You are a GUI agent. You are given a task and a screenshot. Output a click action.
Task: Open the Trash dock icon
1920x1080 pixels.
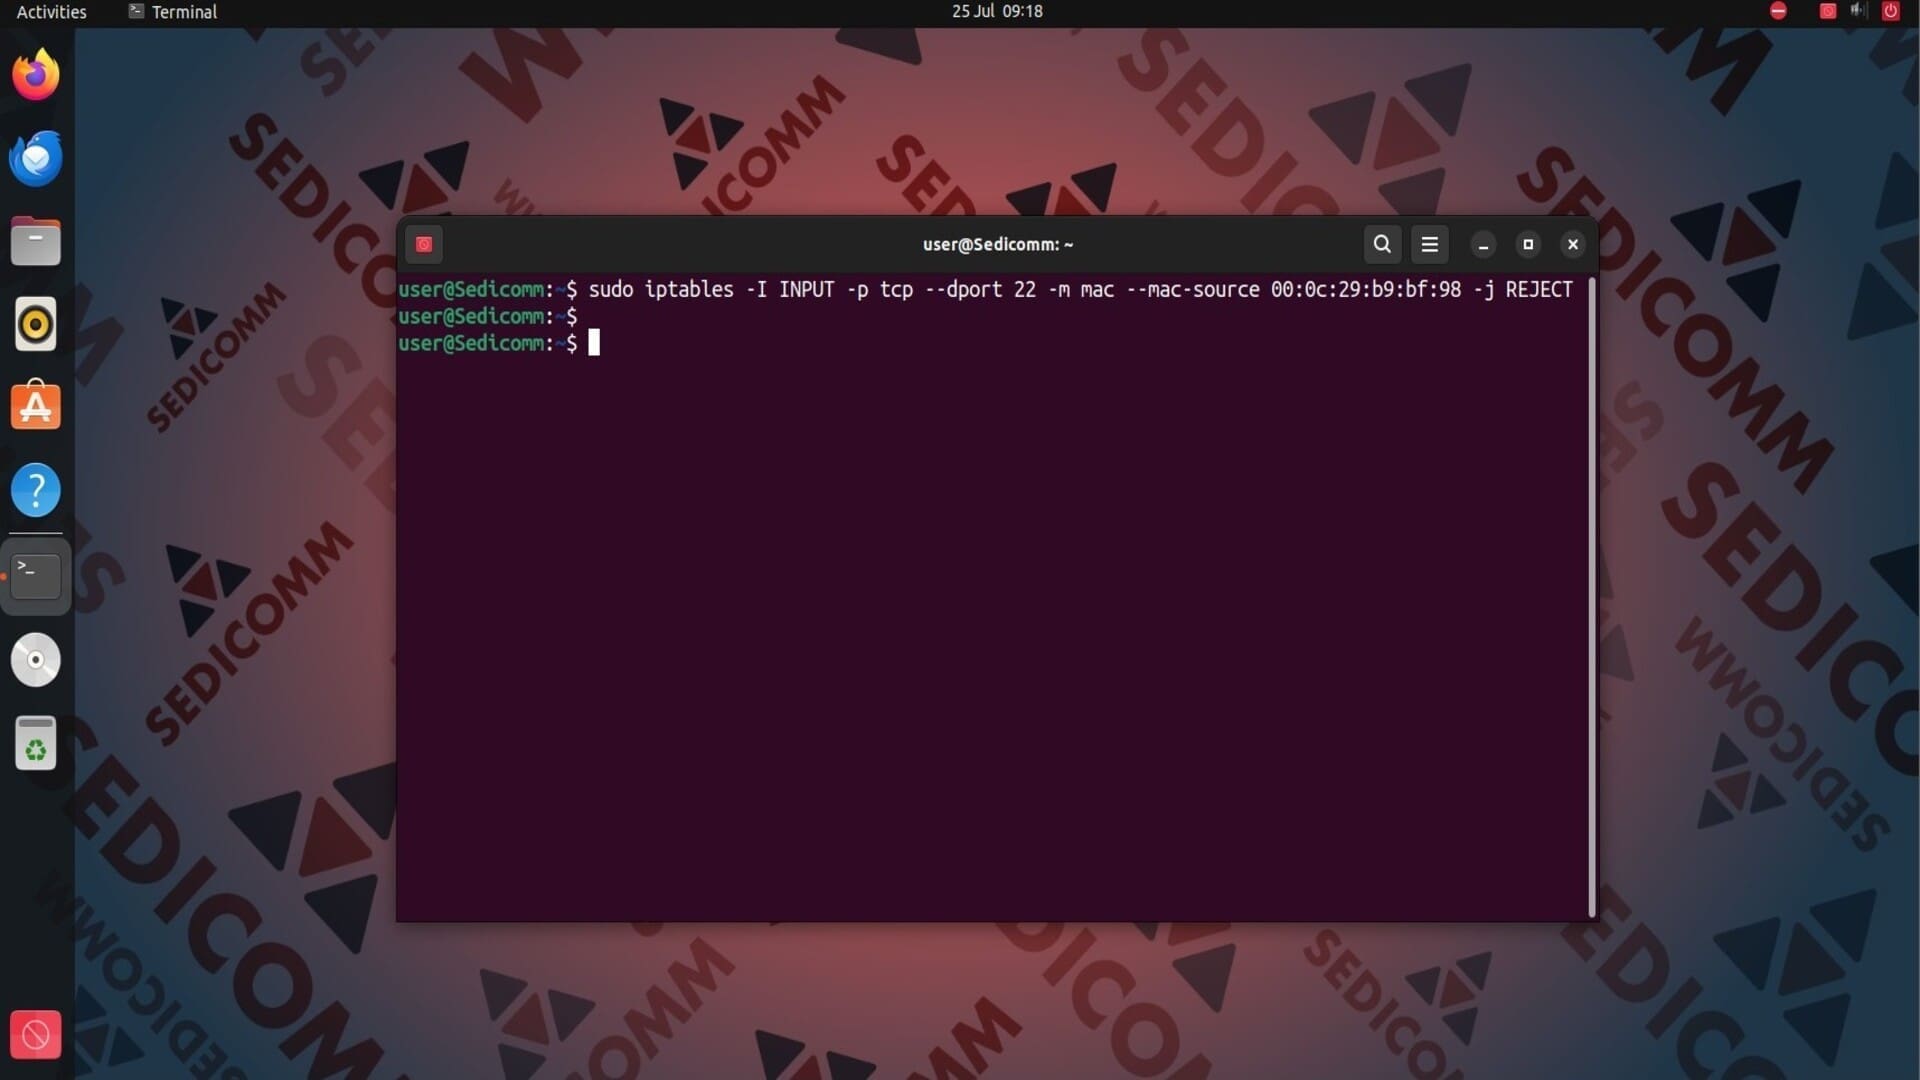[x=36, y=744]
